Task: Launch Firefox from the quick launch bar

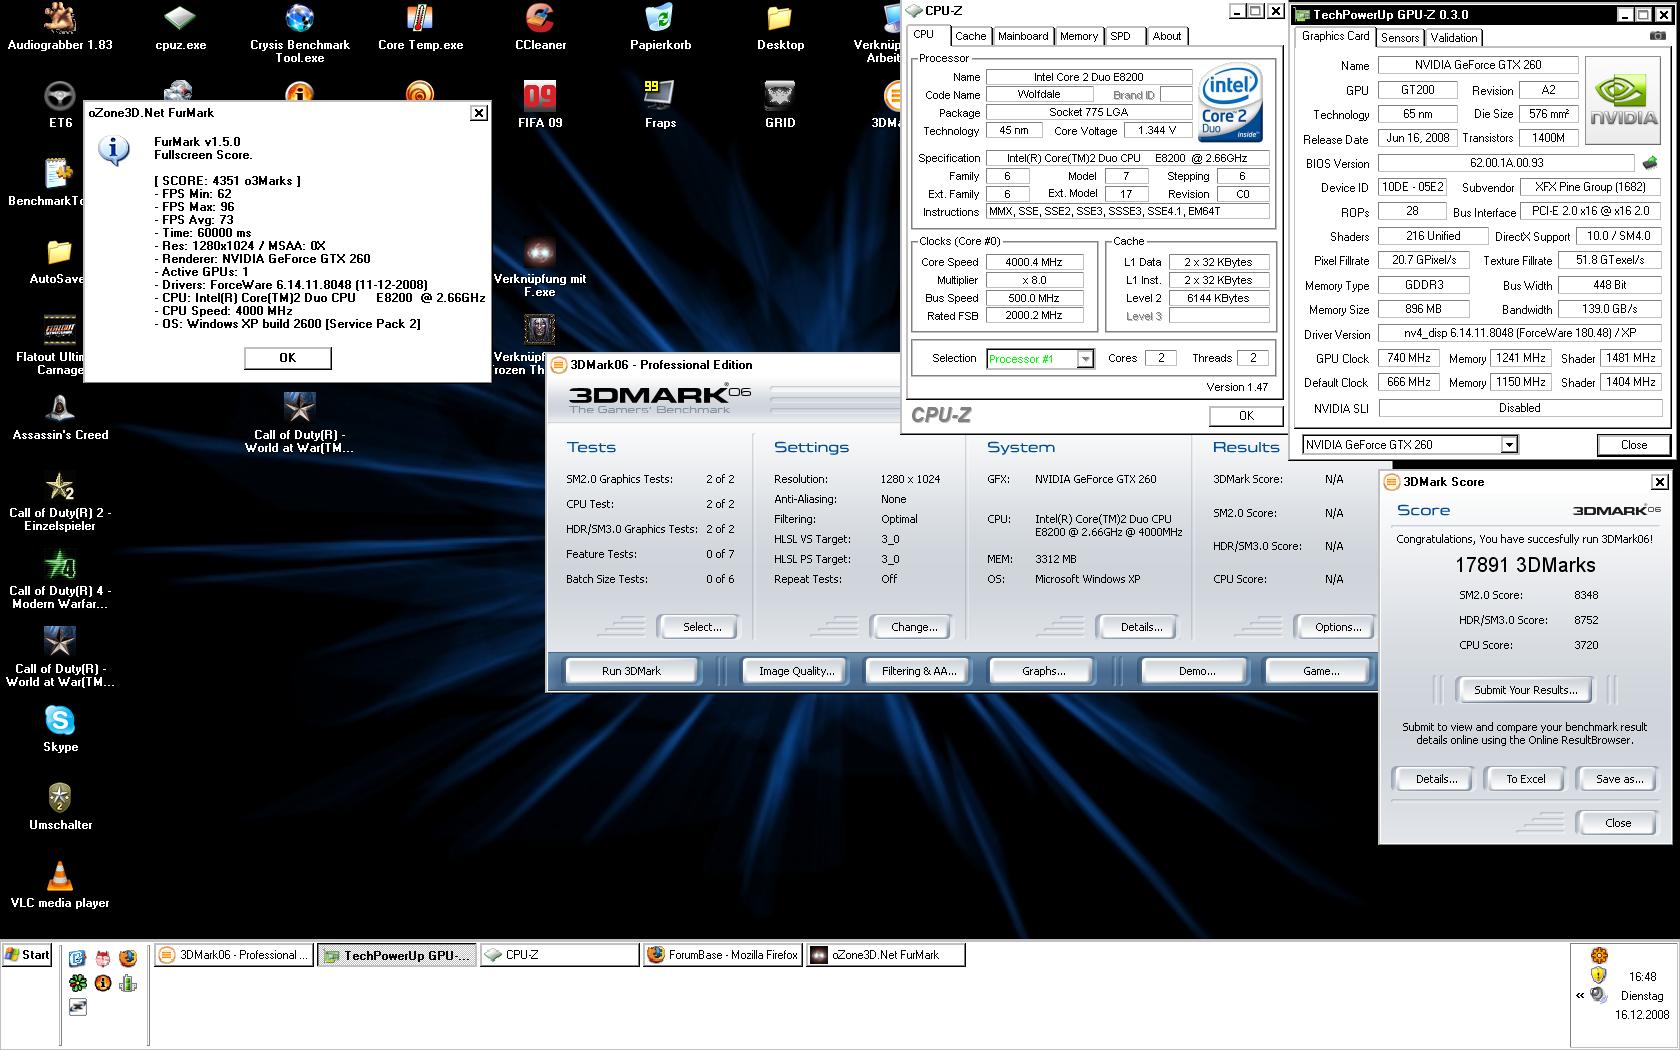Action: [127, 957]
